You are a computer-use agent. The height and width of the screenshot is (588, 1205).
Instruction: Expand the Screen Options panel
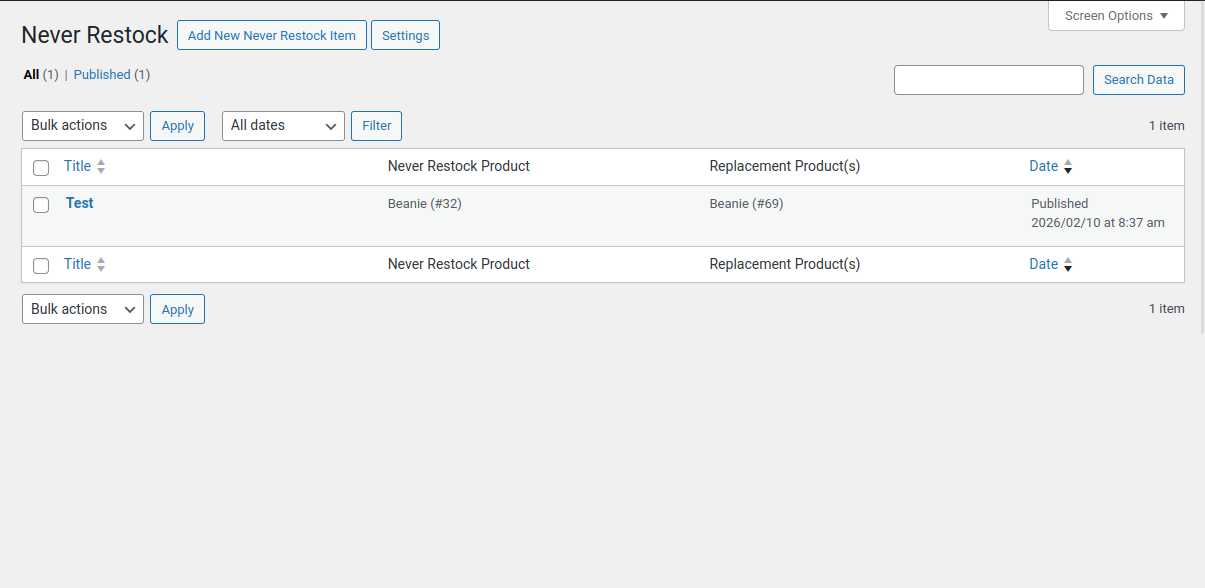click(x=1116, y=16)
